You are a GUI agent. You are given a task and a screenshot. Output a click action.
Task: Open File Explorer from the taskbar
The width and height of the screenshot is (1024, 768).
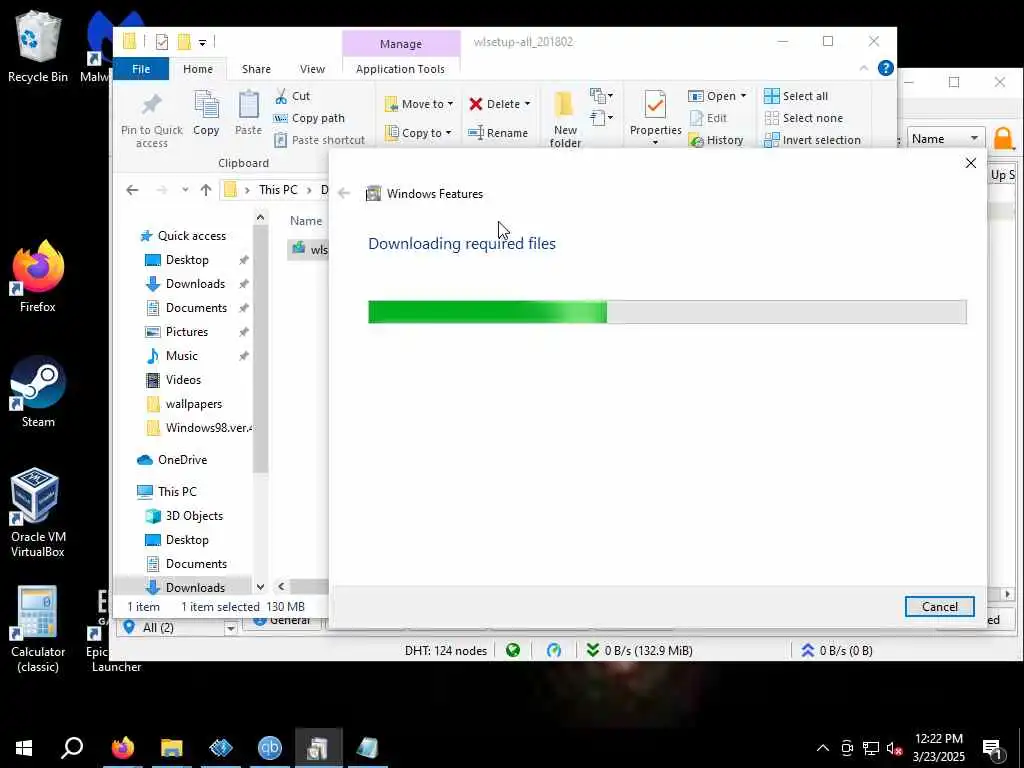[172, 747]
